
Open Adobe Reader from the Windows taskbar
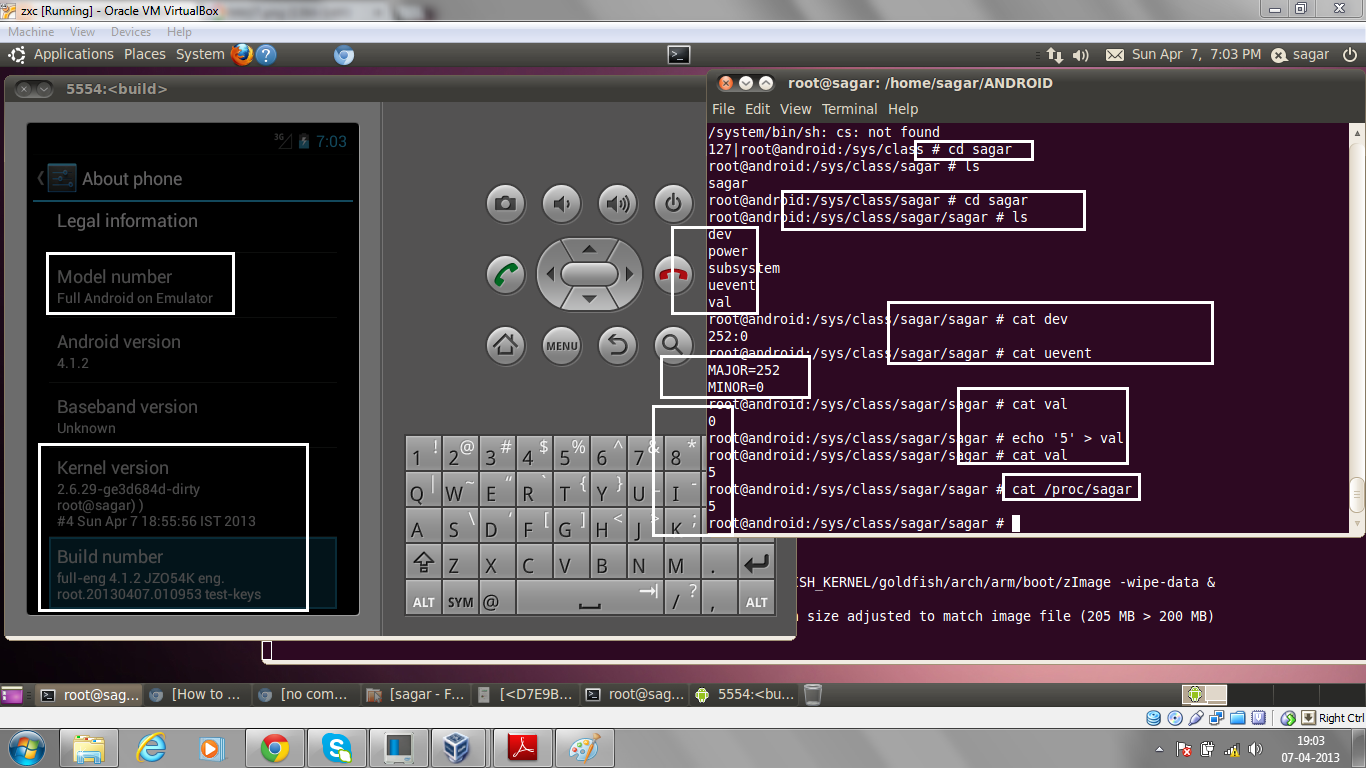click(521, 747)
